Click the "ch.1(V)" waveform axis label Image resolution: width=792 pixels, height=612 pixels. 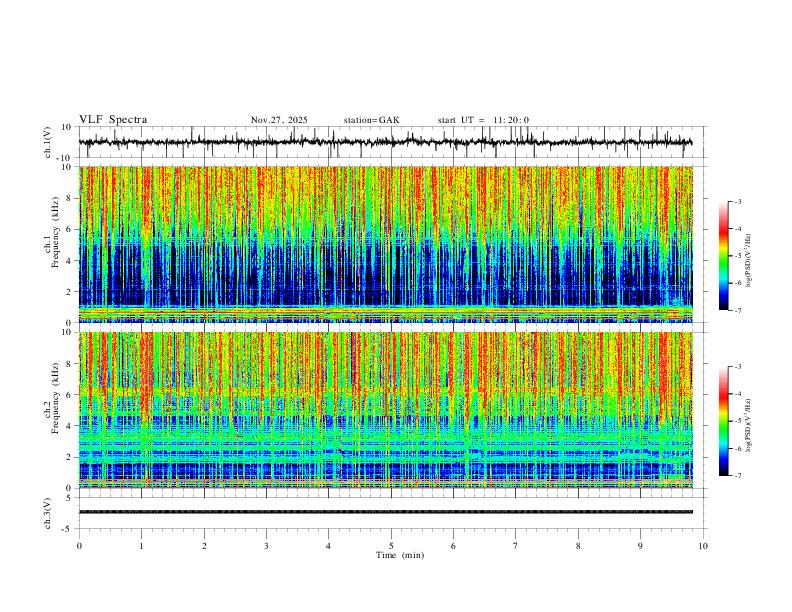[48, 142]
